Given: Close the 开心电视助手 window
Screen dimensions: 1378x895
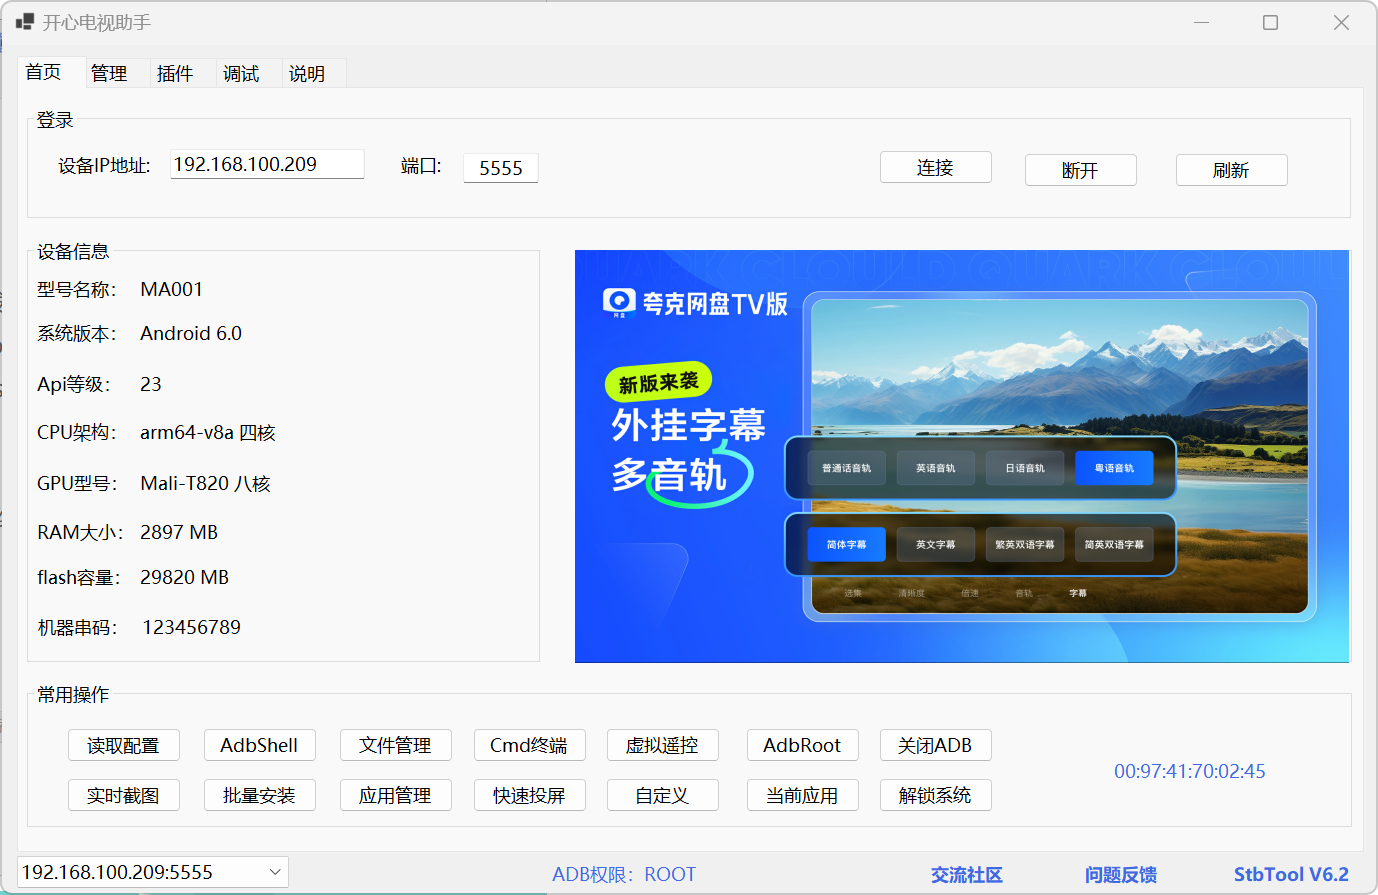Looking at the screenshot, I should [x=1341, y=22].
